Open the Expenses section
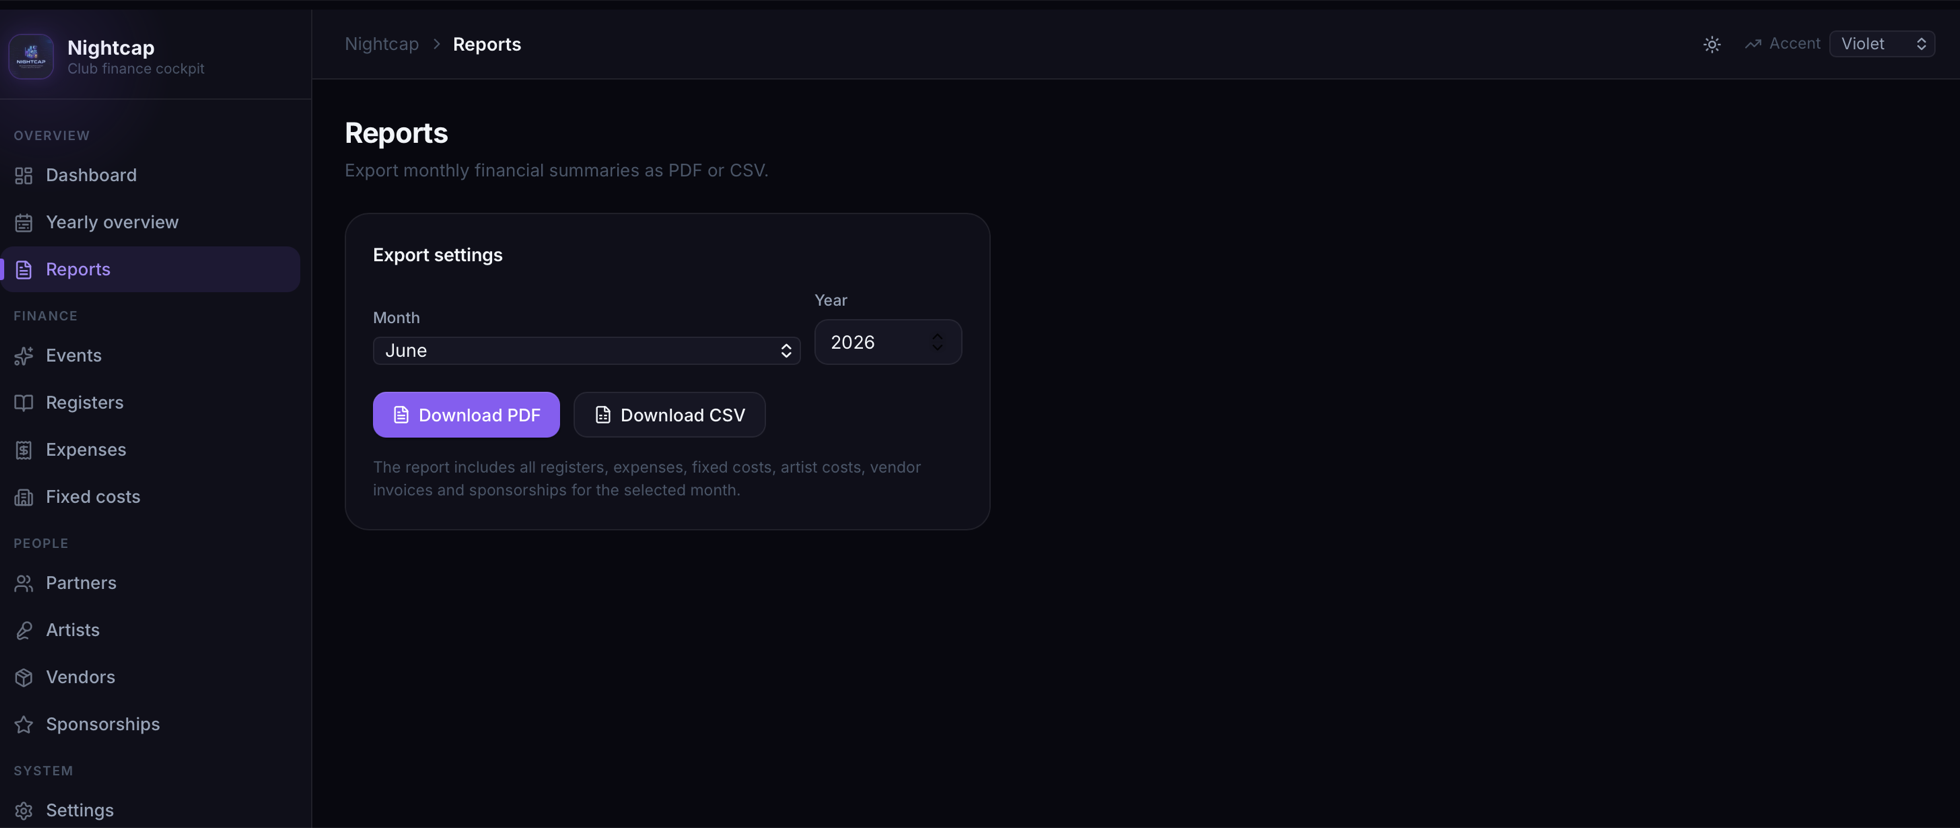This screenshot has width=1960, height=828. tap(150, 449)
